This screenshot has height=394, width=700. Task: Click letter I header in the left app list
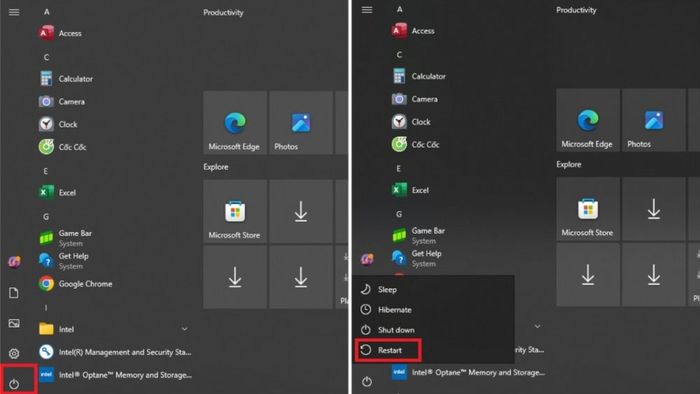pyautogui.click(x=46, y=308)
